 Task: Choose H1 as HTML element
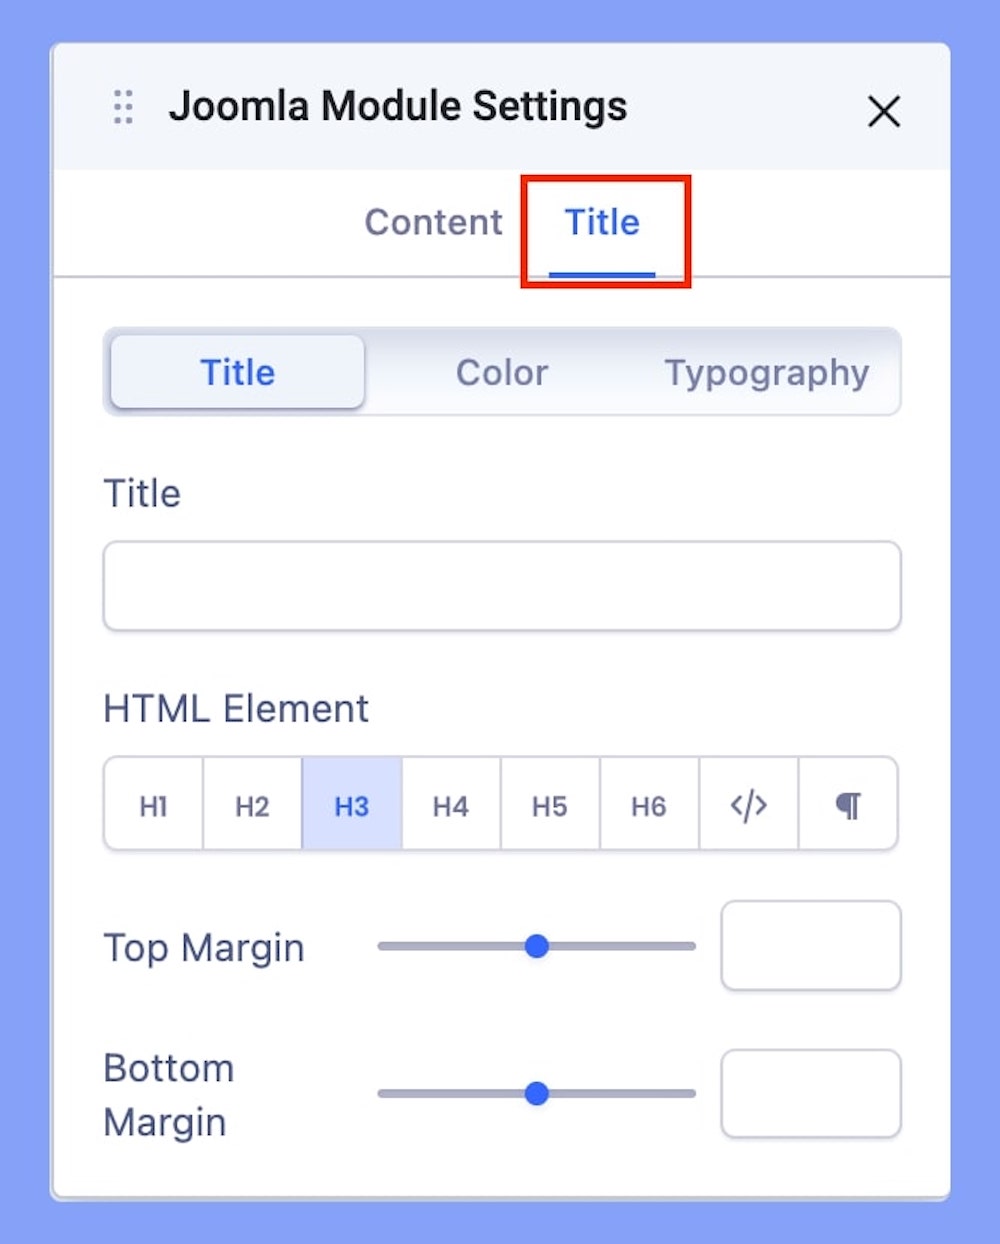(154, 805)
